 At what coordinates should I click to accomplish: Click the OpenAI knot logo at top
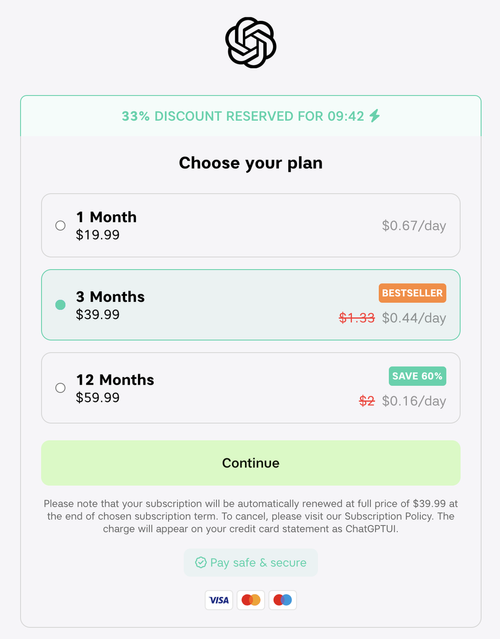[251, 42]
